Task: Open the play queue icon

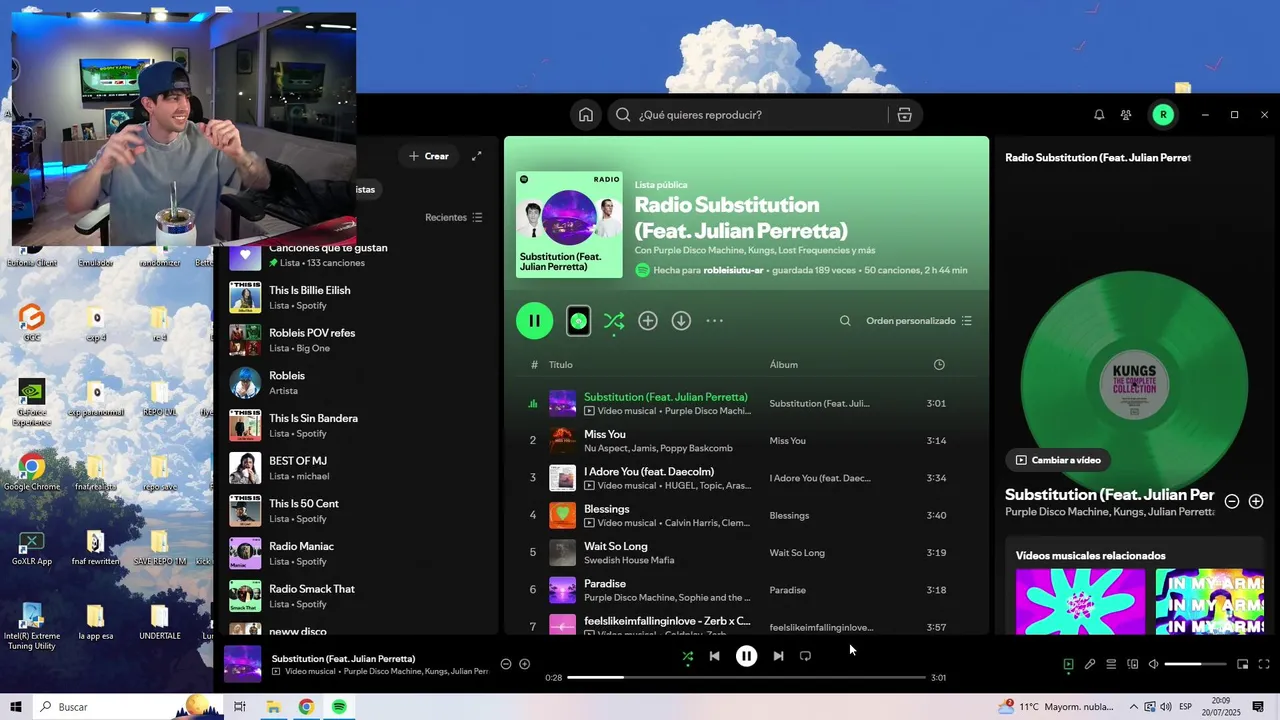Action: (x=1111, y=664)
